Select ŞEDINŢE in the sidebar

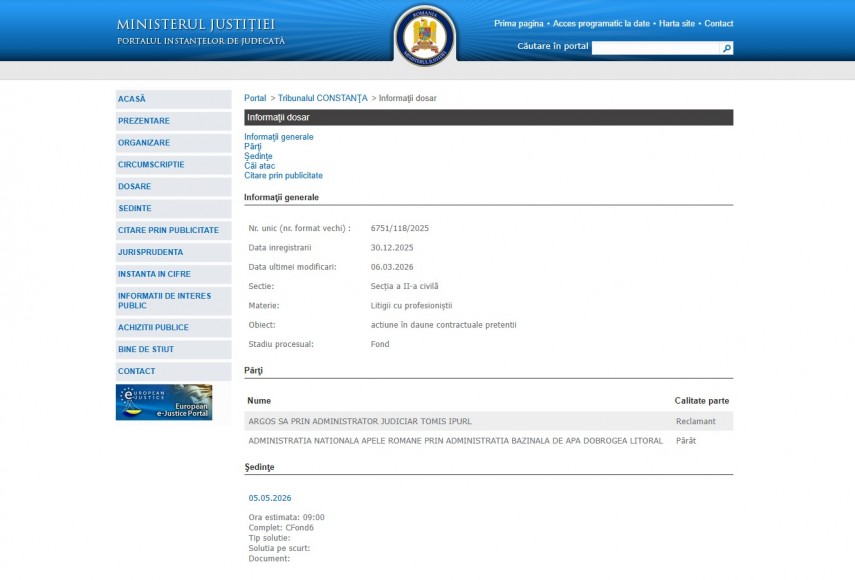135,208
